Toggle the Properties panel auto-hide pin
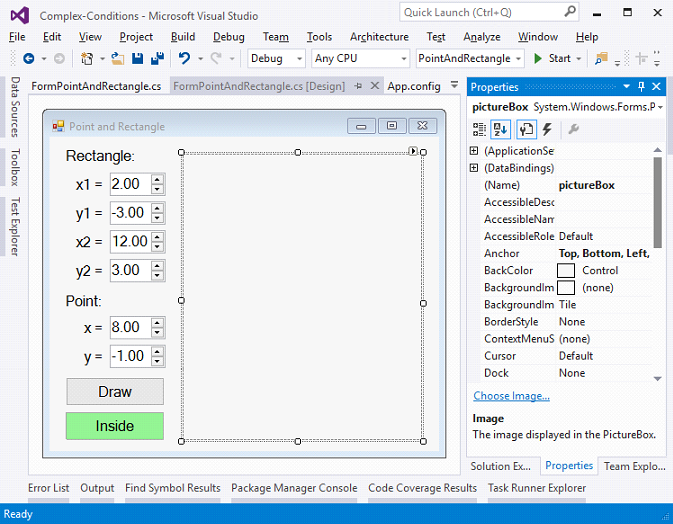 tap(641, 87)
